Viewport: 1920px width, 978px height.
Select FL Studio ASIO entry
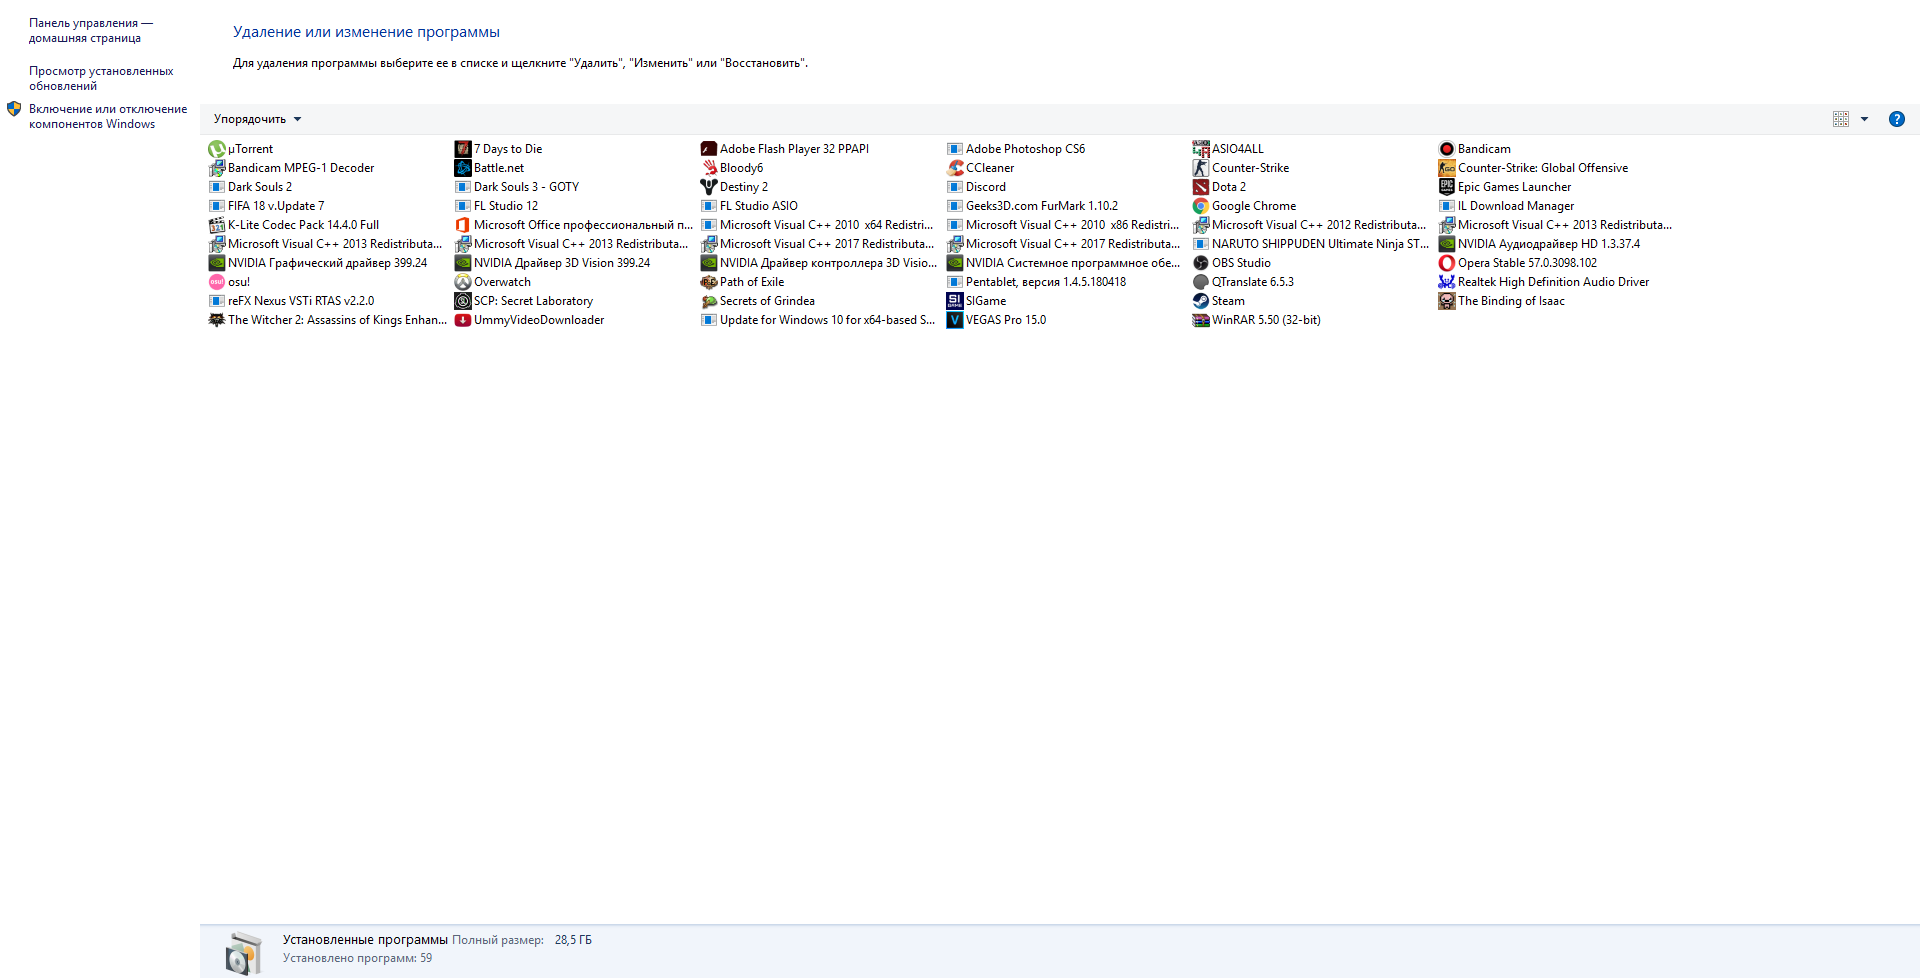coord(749,206)
